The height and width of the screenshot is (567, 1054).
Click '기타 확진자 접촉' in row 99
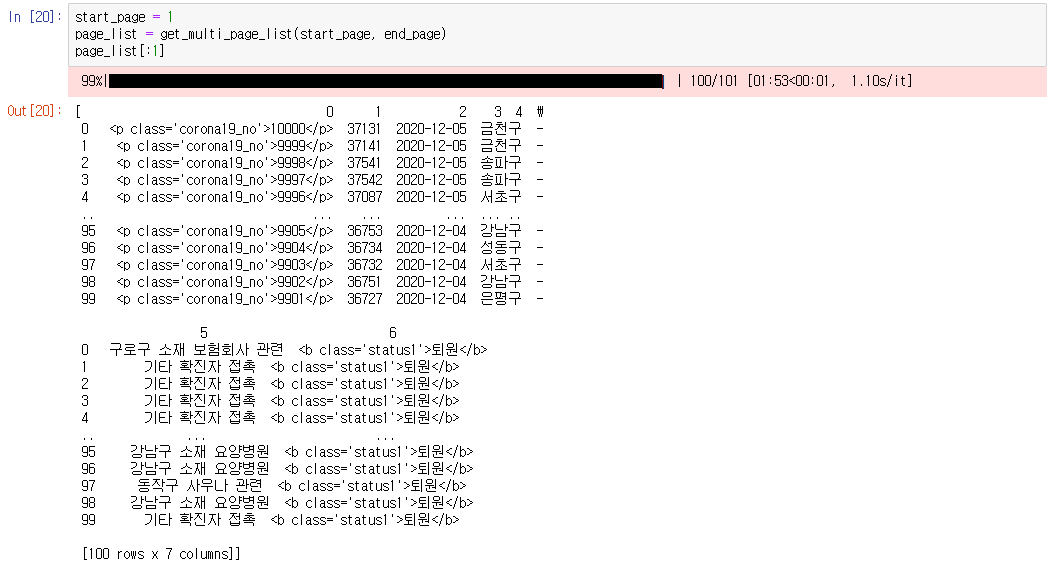pos(200,520)
